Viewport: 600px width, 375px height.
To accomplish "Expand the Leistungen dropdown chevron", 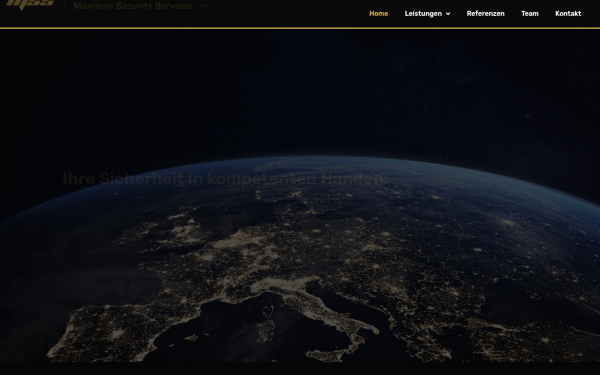I will coord(448,14).
